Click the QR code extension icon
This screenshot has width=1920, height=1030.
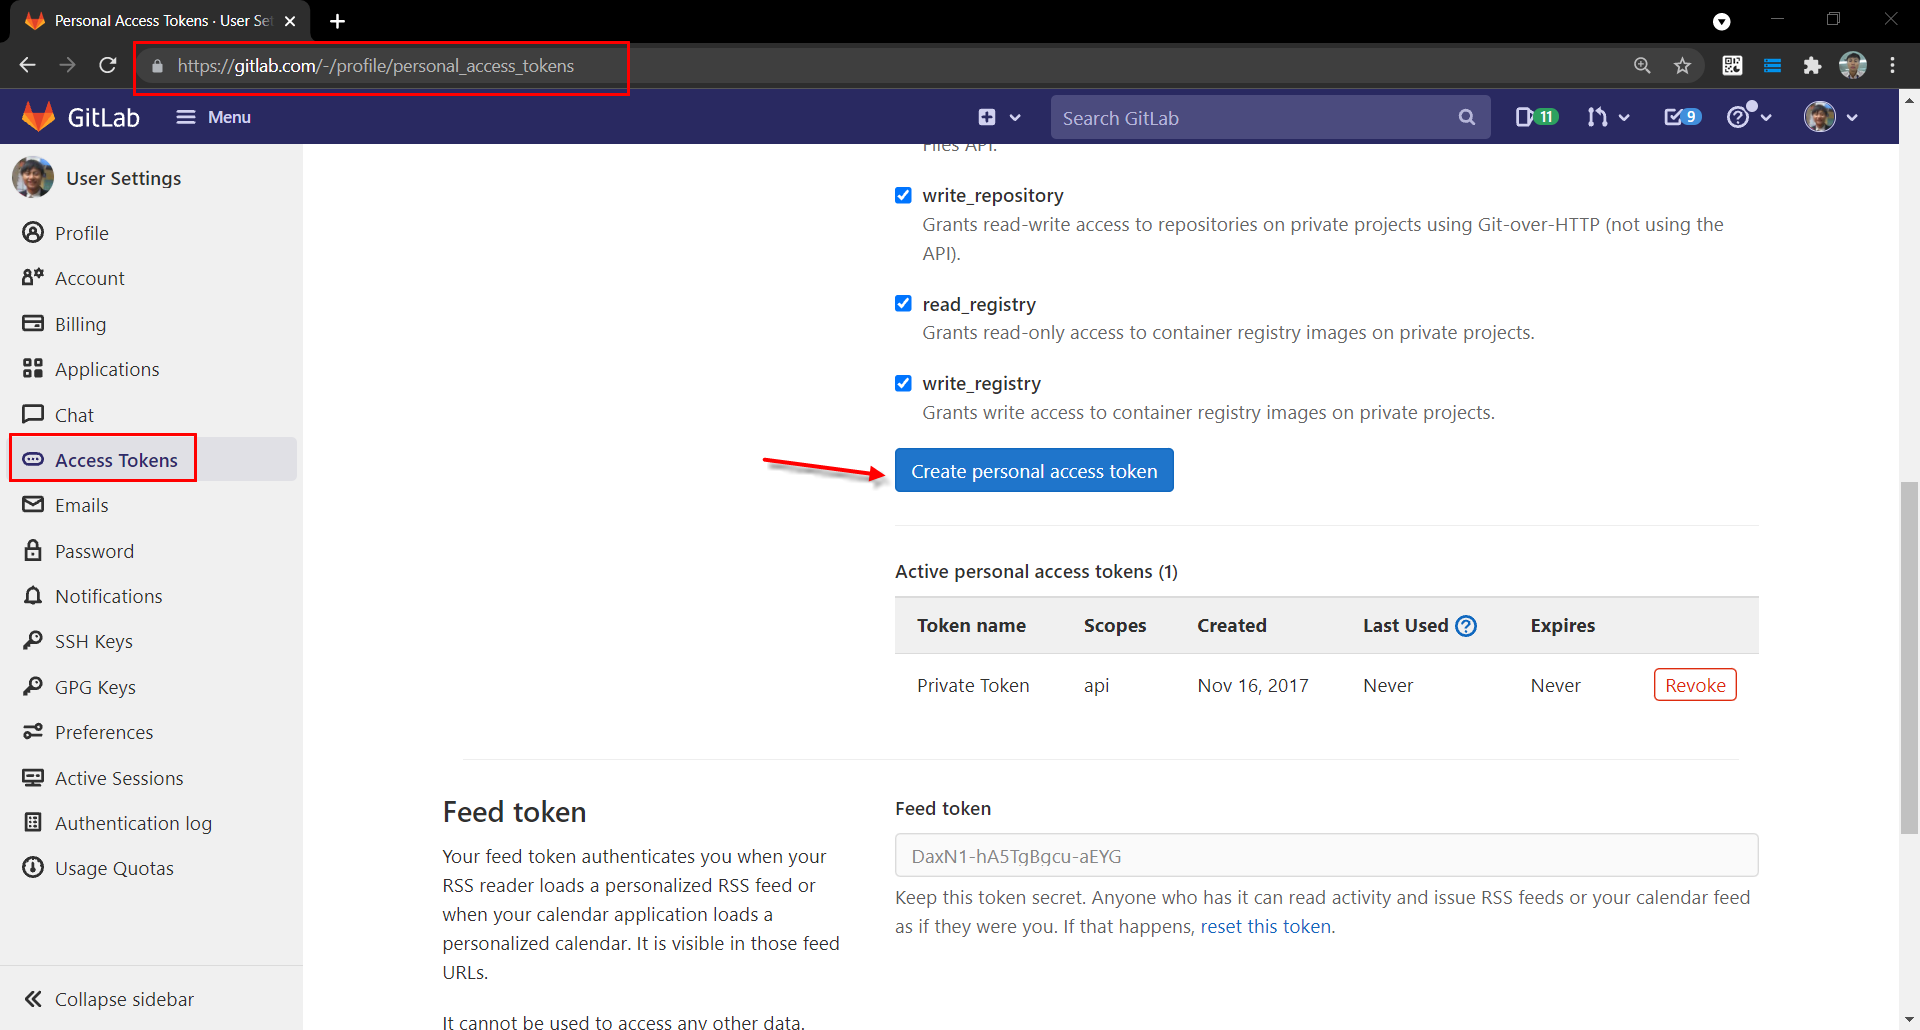[x=1732, y=65]
